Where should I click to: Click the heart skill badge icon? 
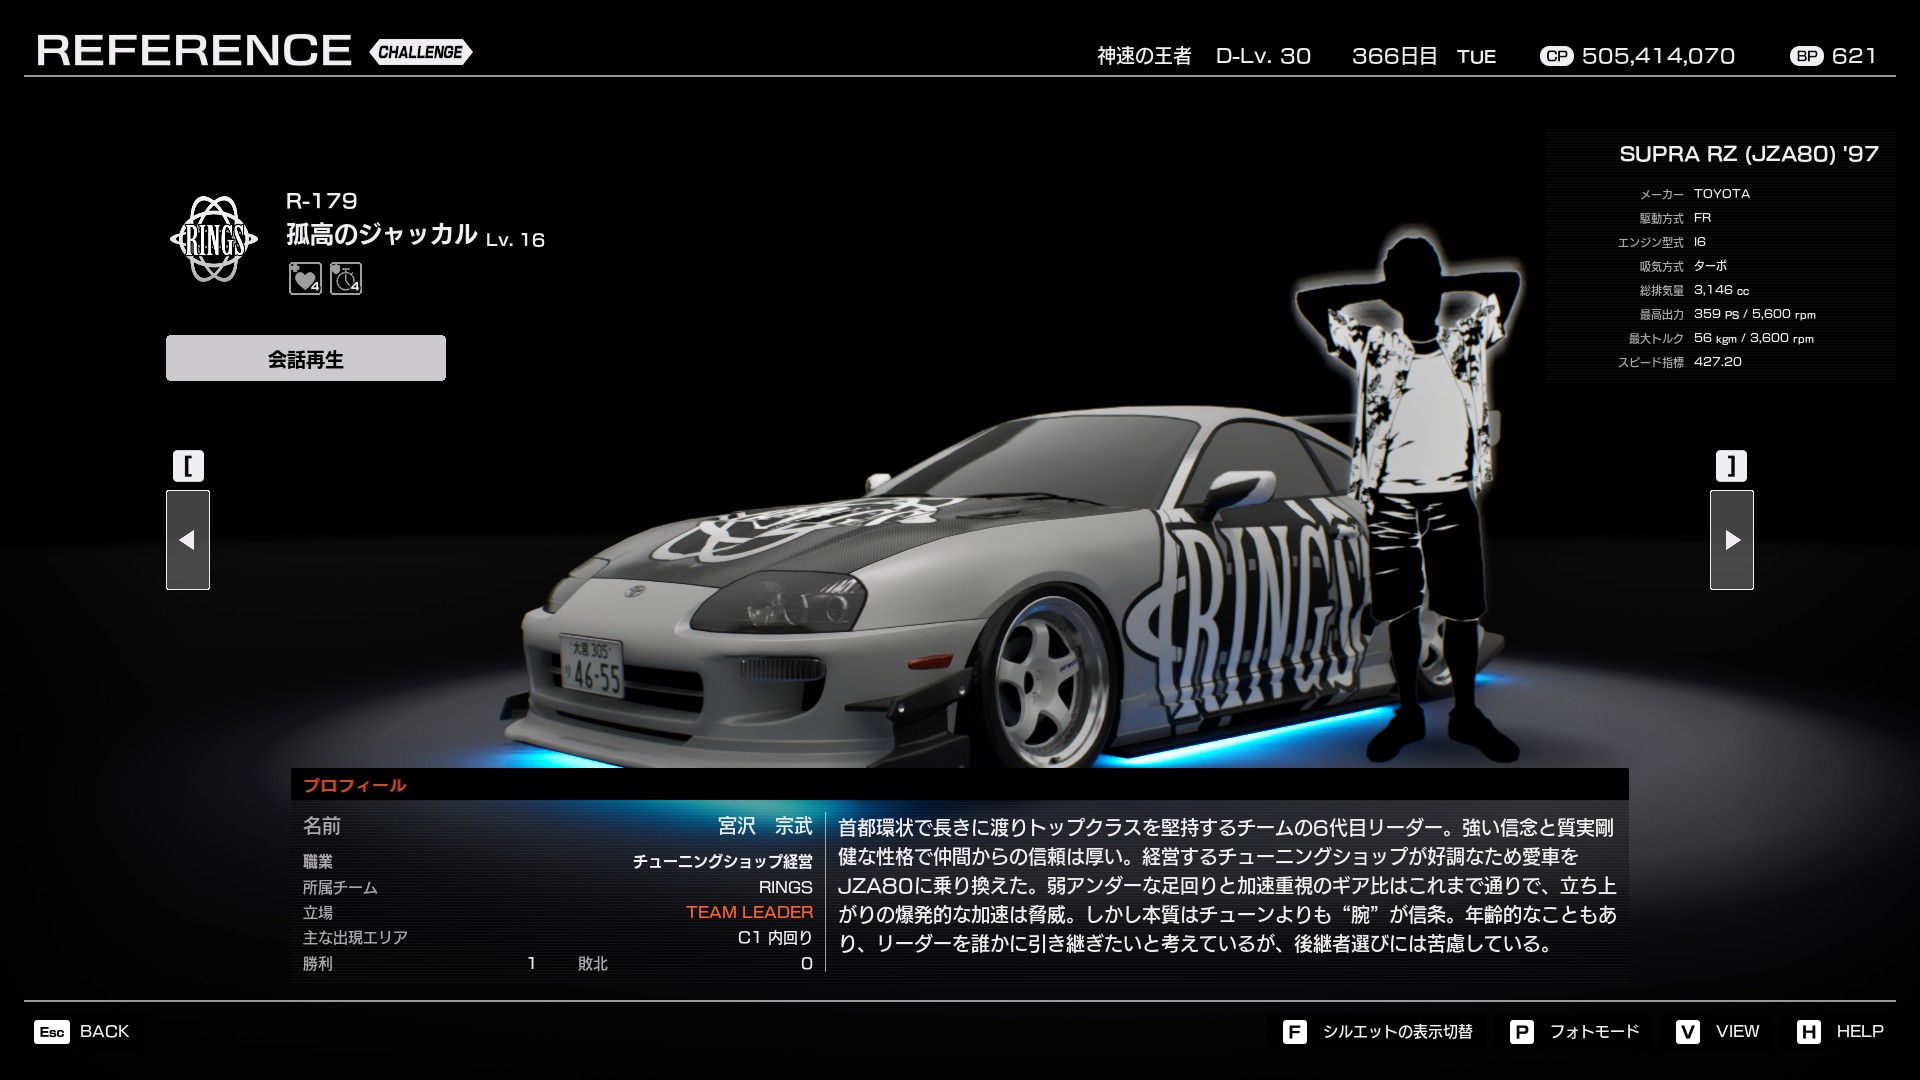click(x=305, y=279)
